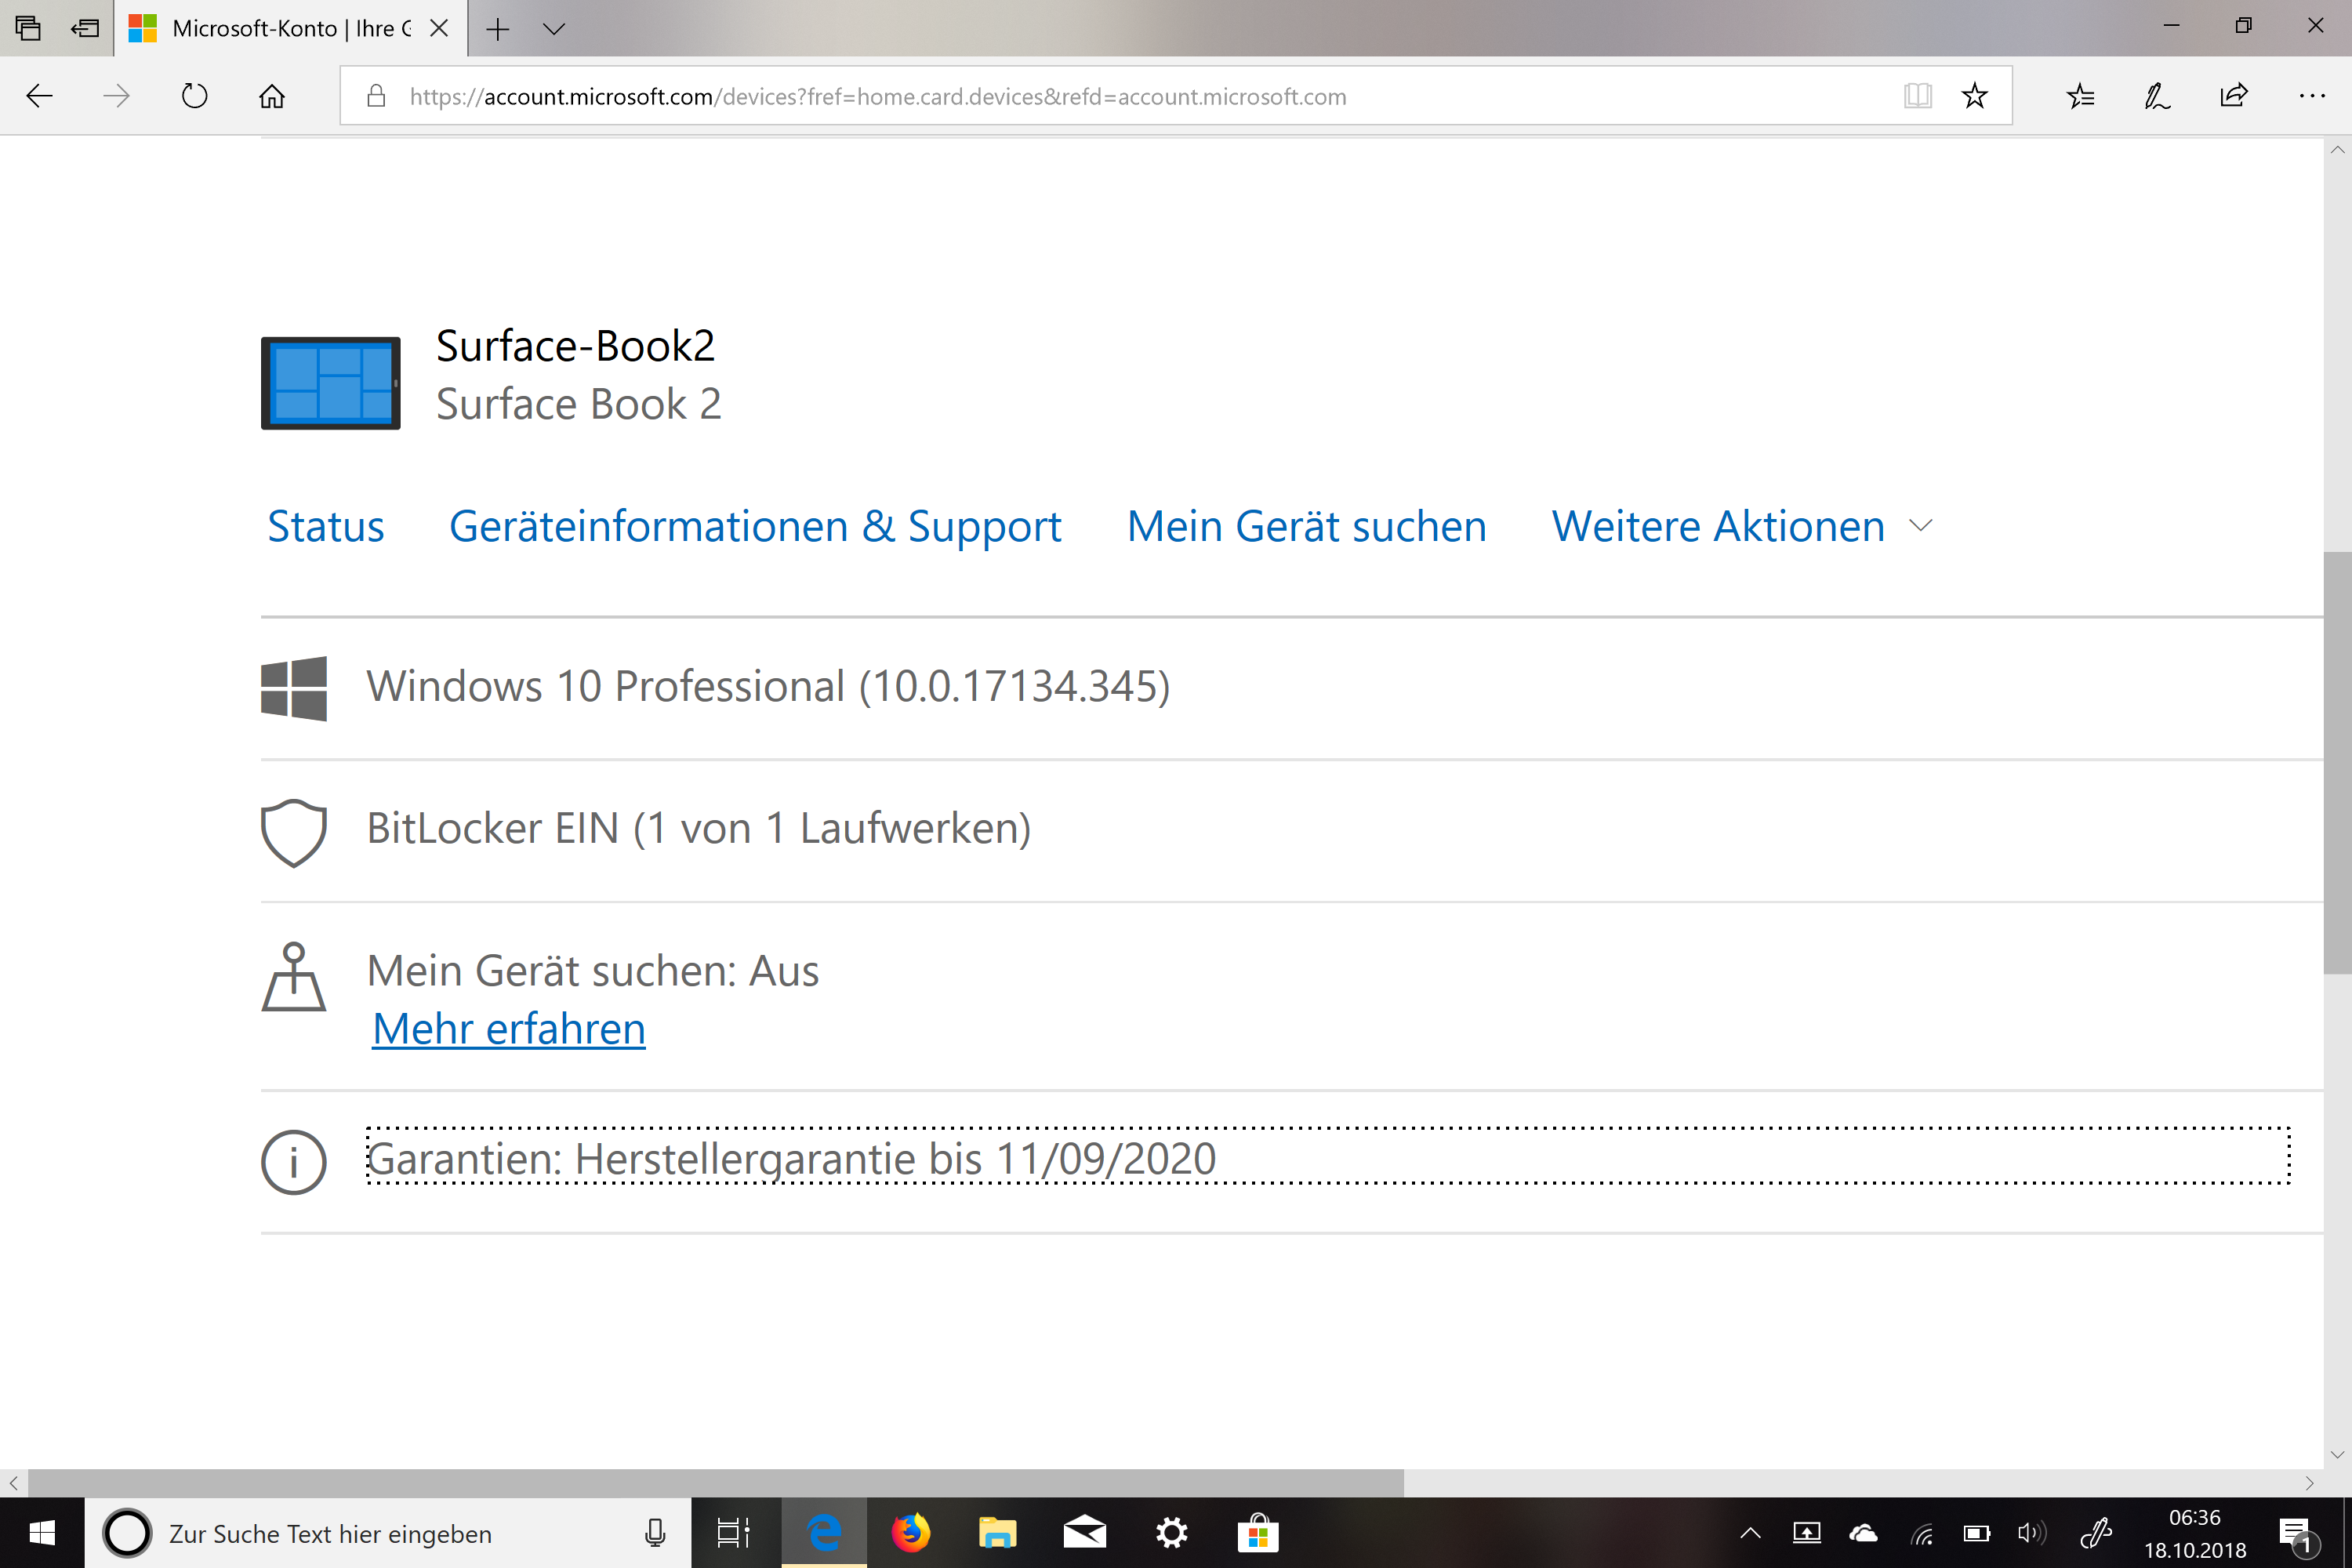Screen dimensions: 2352x1568
Task: Show hidden system tray icons
Action: [x=1750, y=1533]
